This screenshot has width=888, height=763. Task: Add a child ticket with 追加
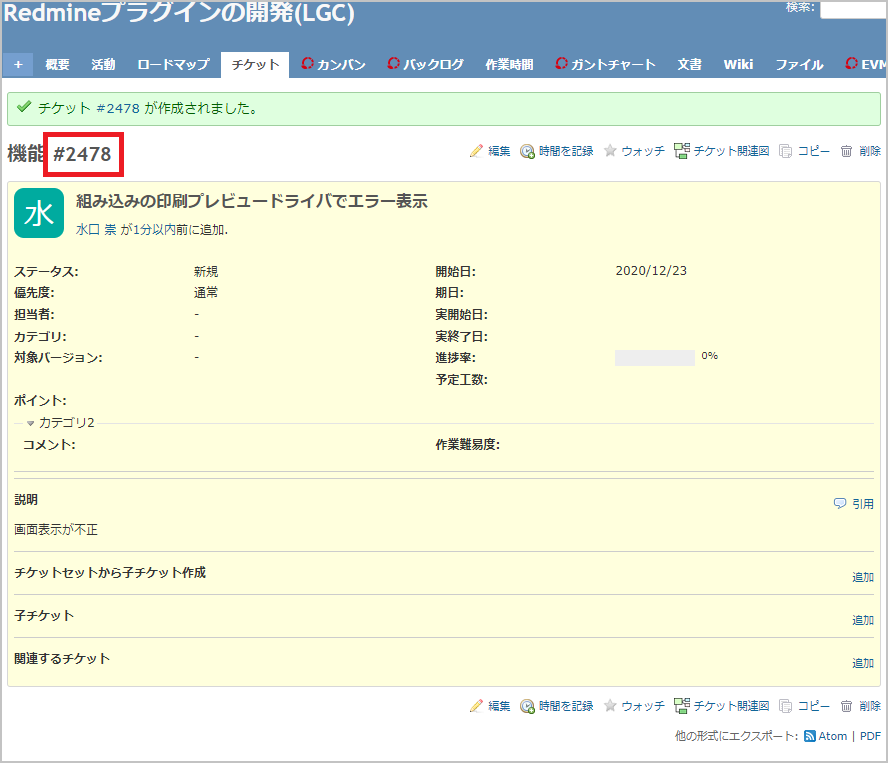coord(862,620)
